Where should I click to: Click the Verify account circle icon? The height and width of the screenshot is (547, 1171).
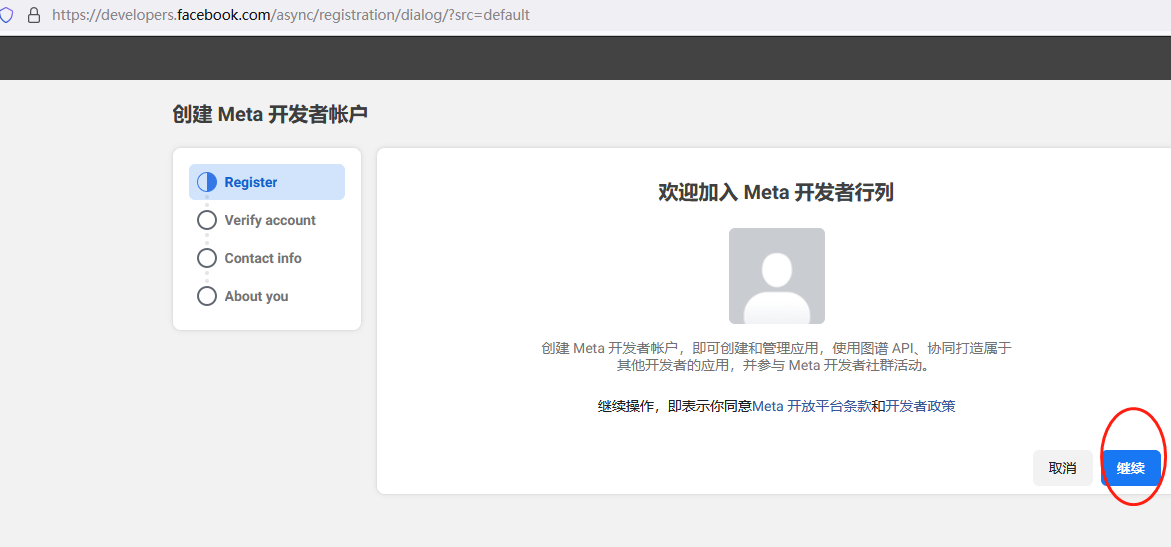[x=207, y=220]
